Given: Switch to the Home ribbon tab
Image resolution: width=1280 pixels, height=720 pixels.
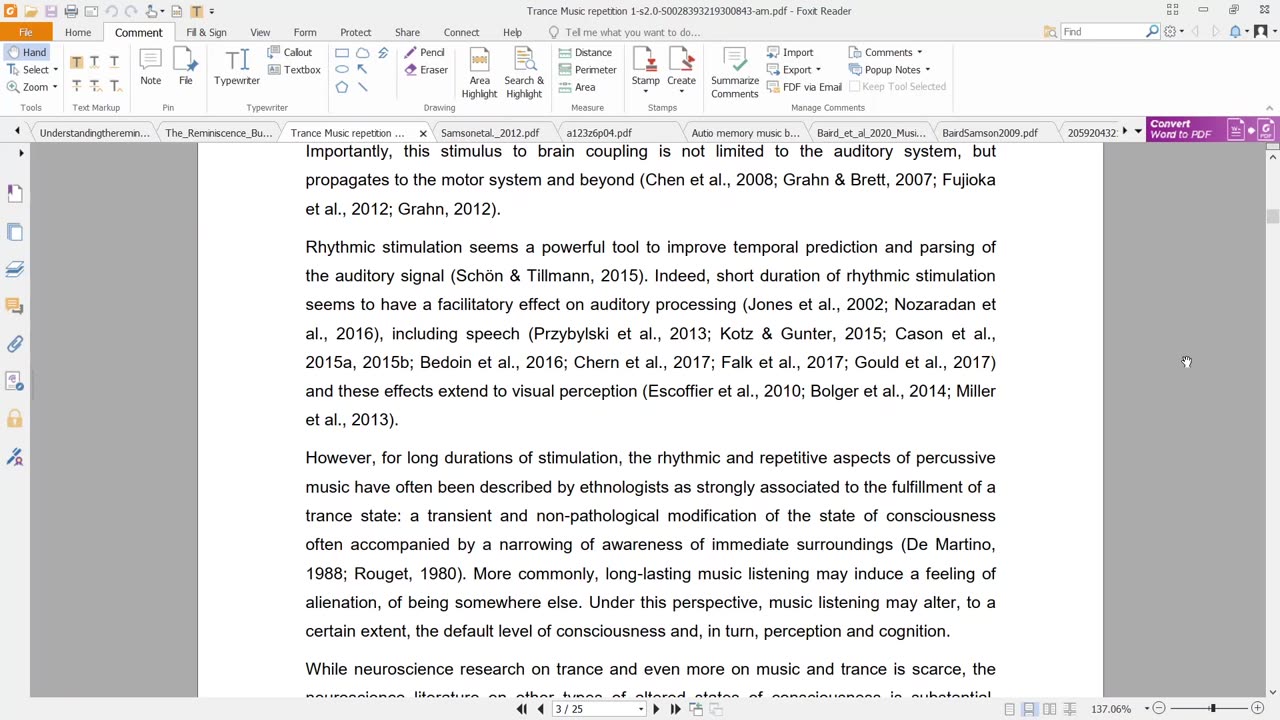Looking at the screenshot, I should [78, 32].
